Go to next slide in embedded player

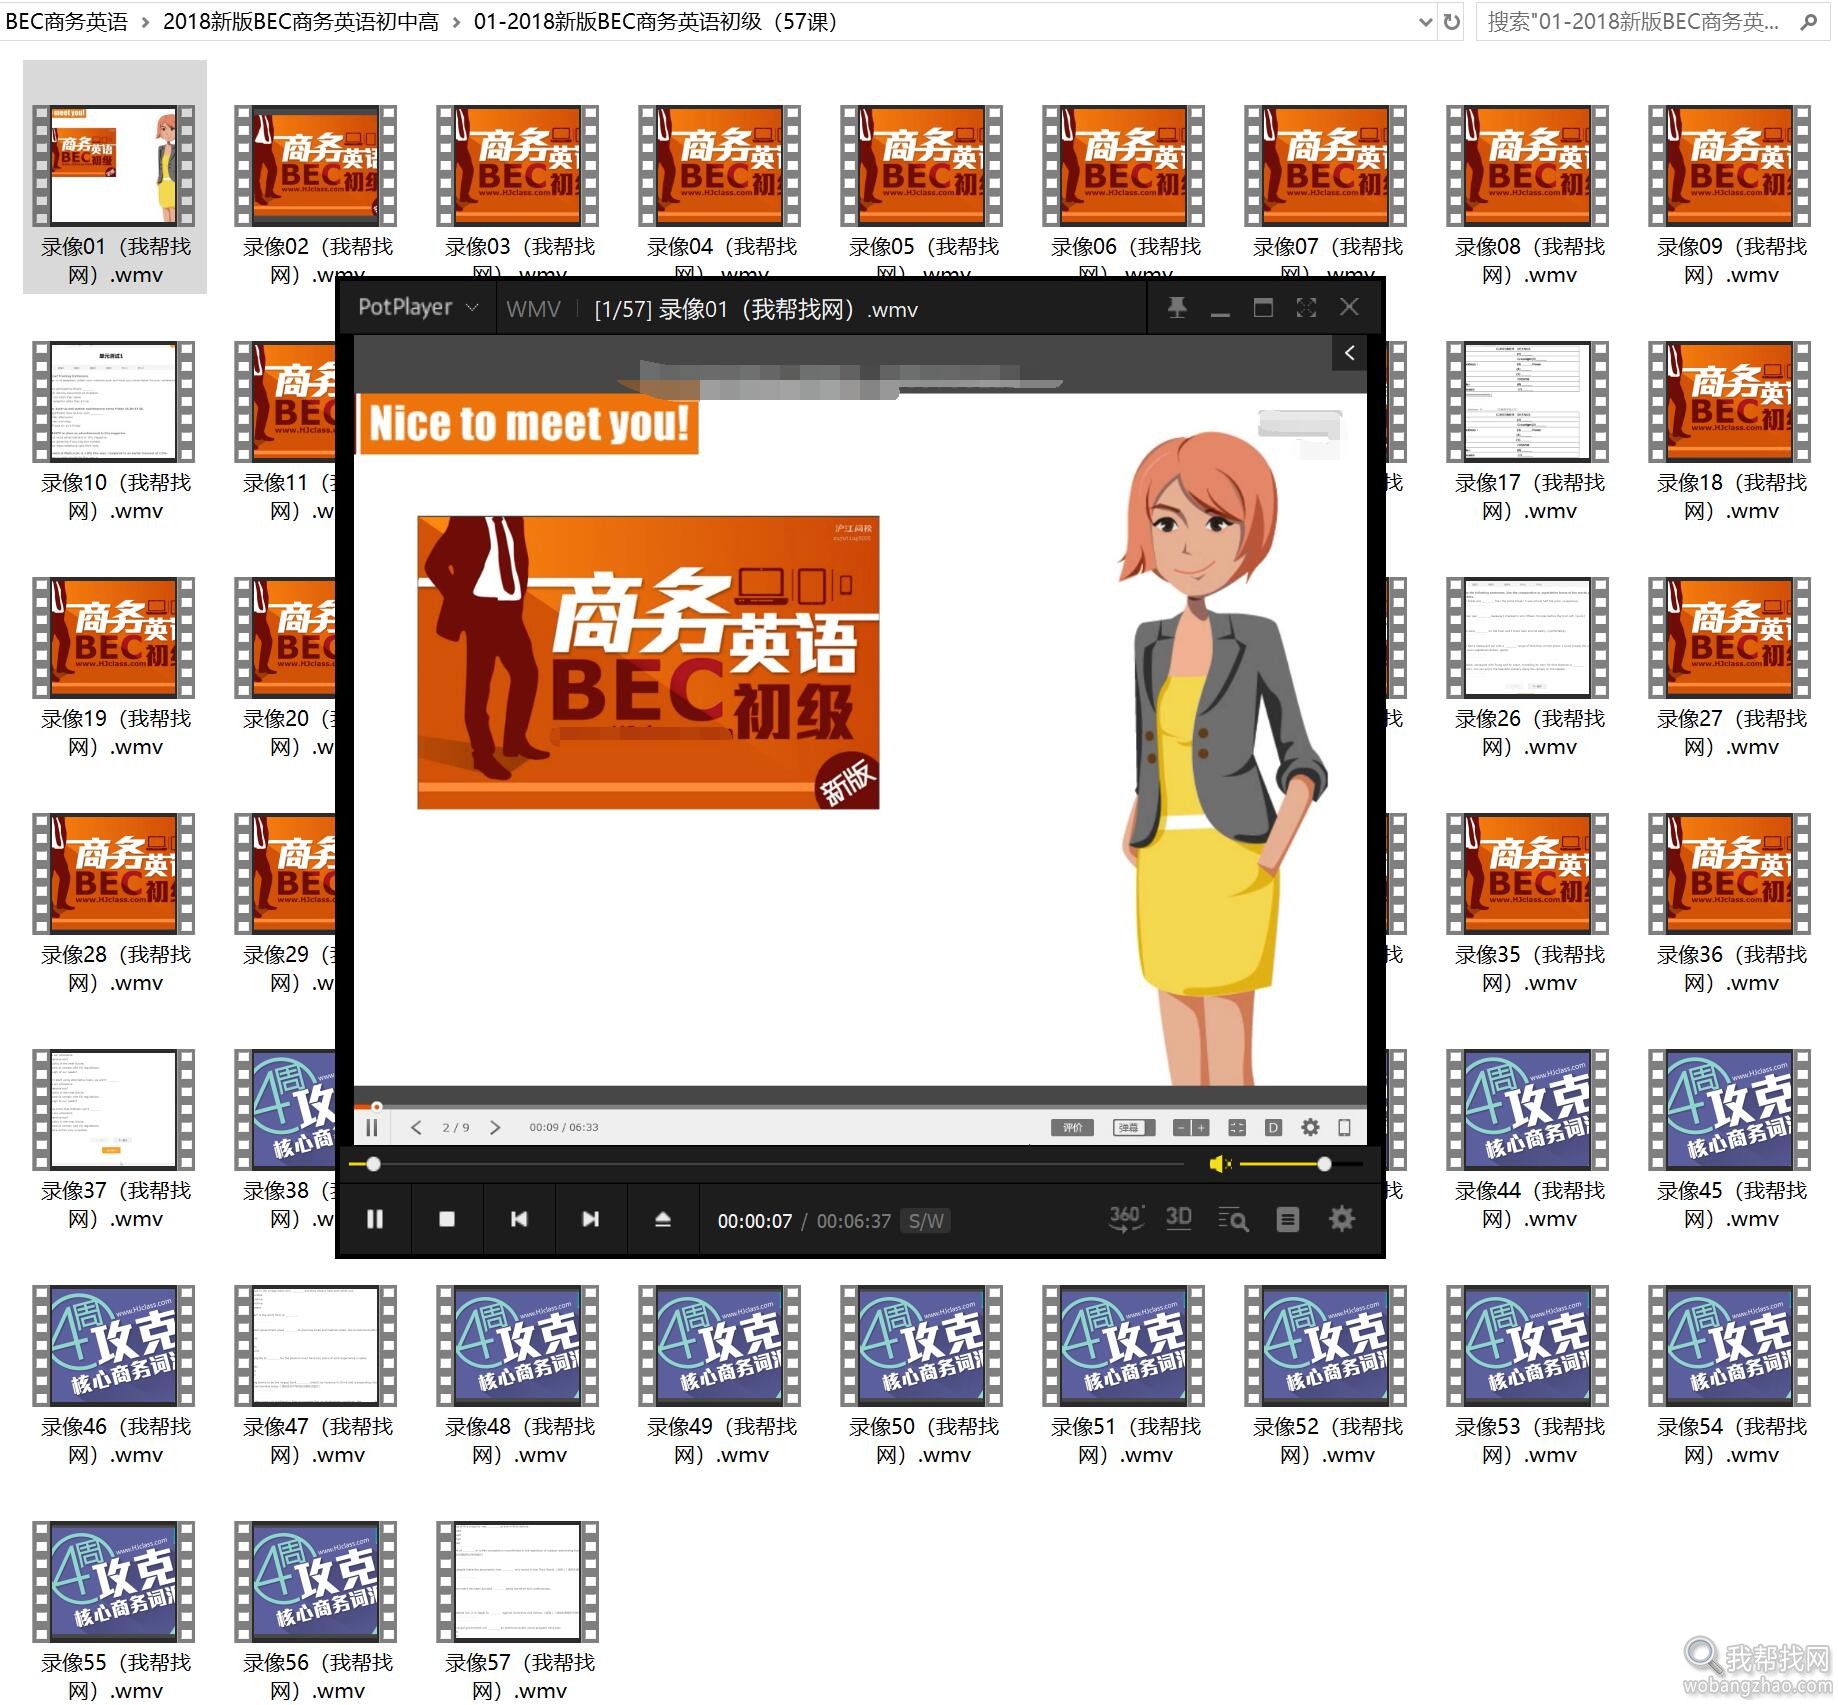tap(495, 1127)
